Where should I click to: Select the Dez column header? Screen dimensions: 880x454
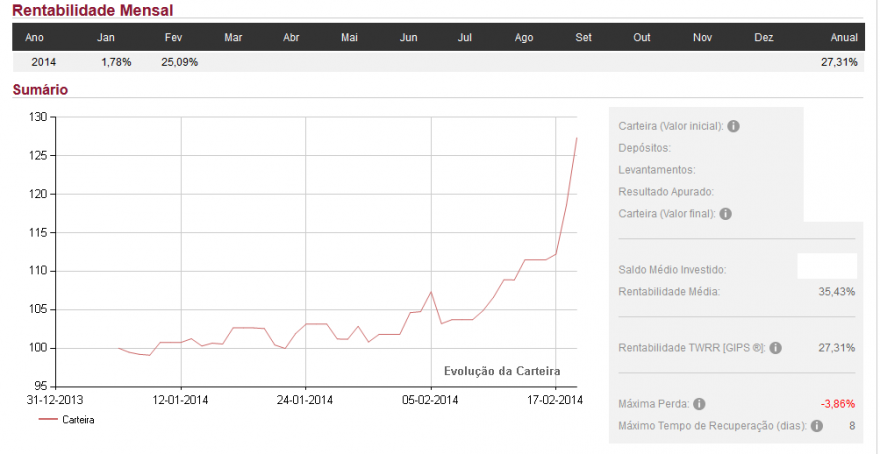(x=764, y=38)
